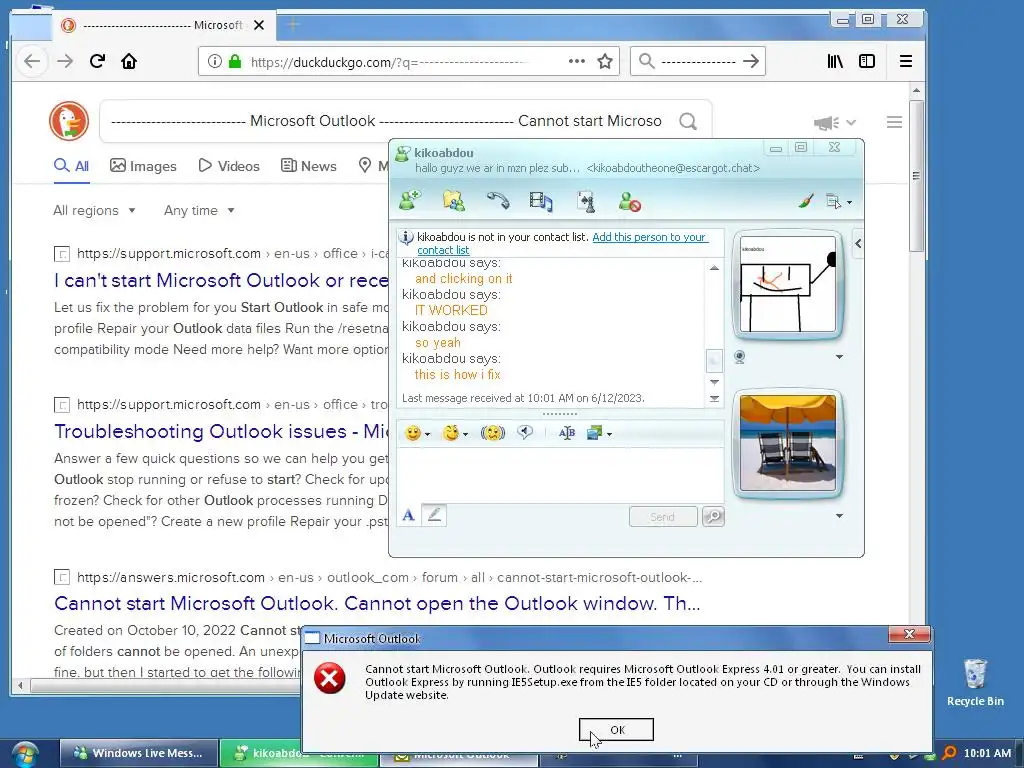
Task: Click the voice clip icon in Messenger
Action: 525,432
